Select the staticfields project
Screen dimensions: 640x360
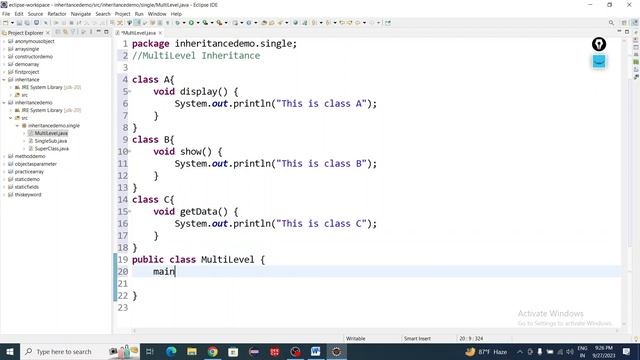pyautogui.click(x=27, y=187)
